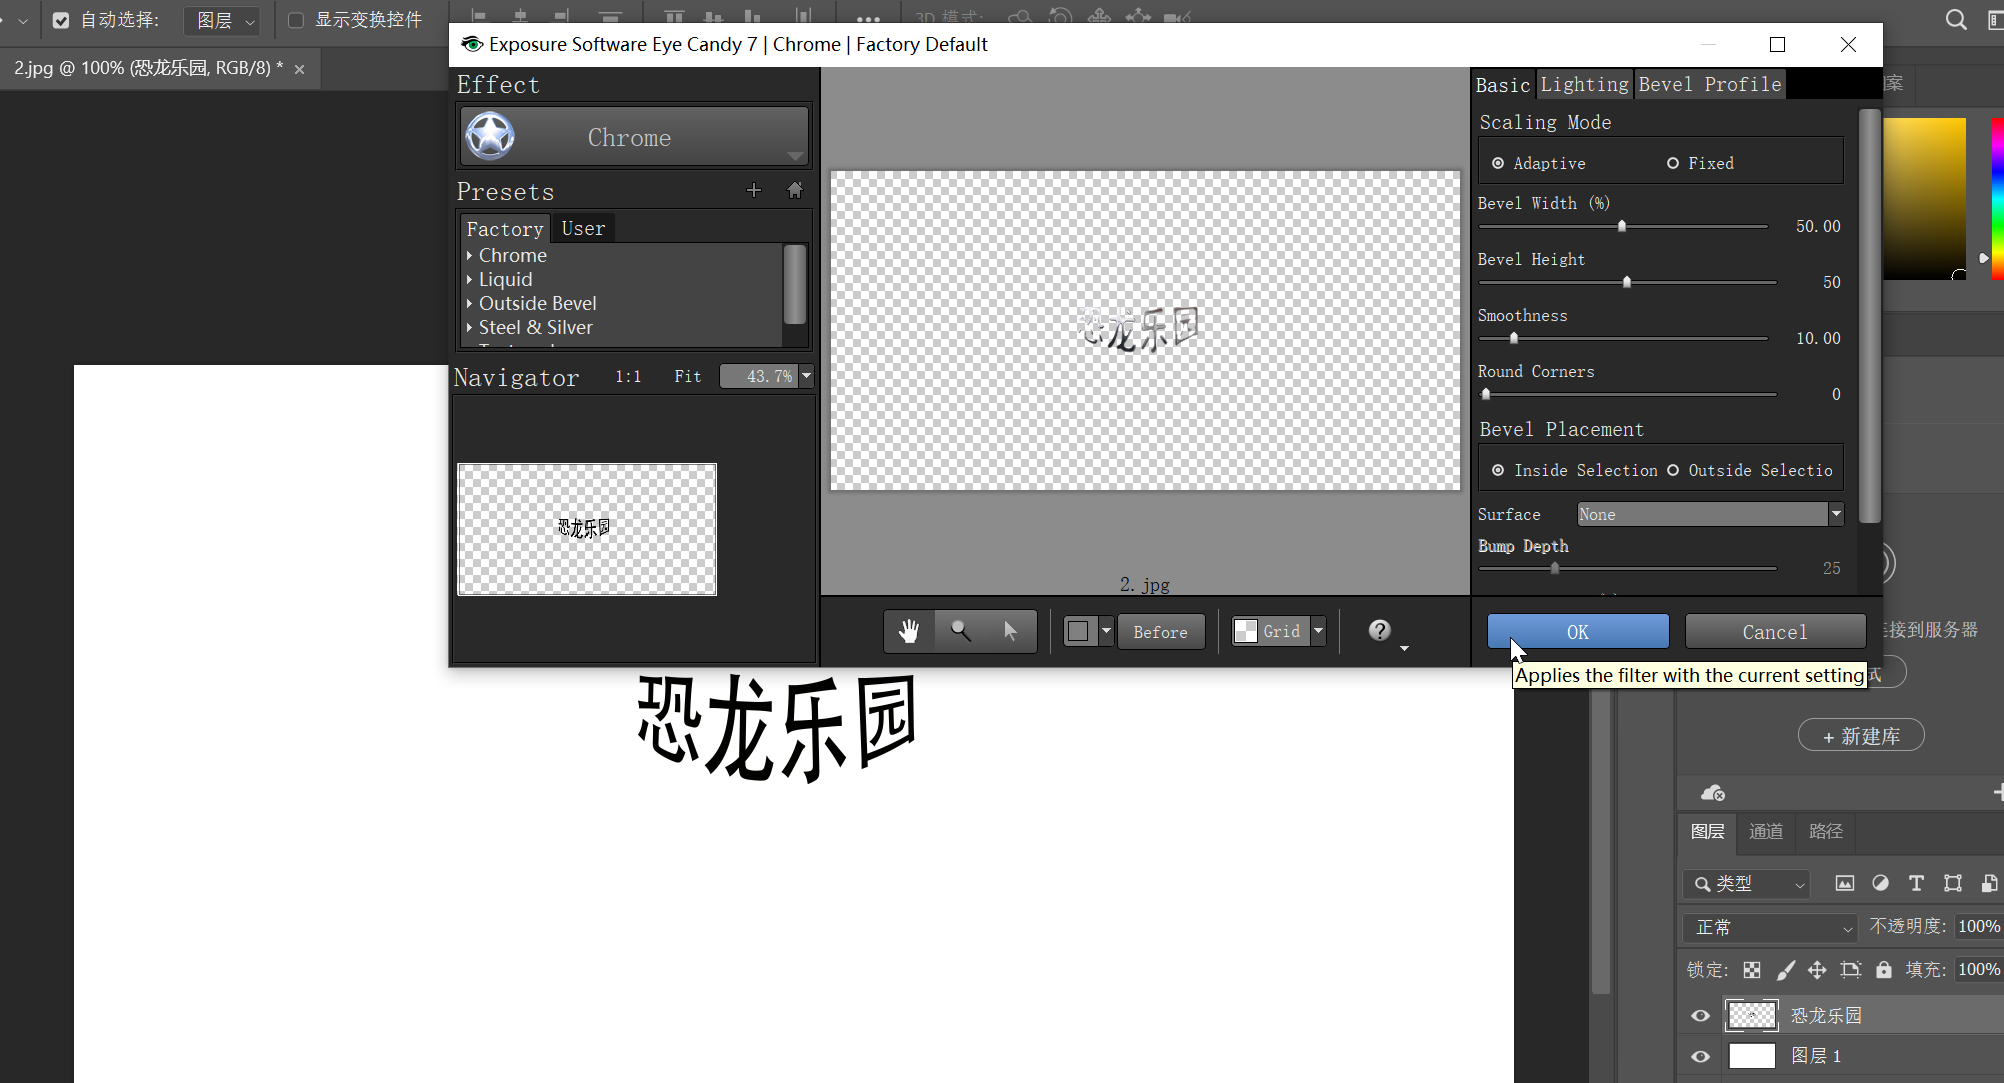Open the Surface dropdown

click(x=1835, y=514)
